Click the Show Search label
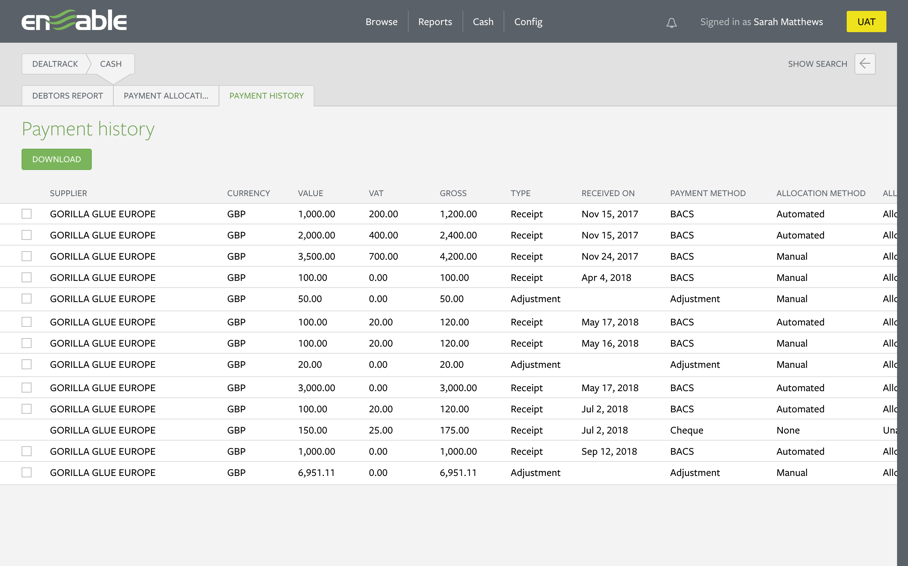908x566 pixels. pos(817,64)
